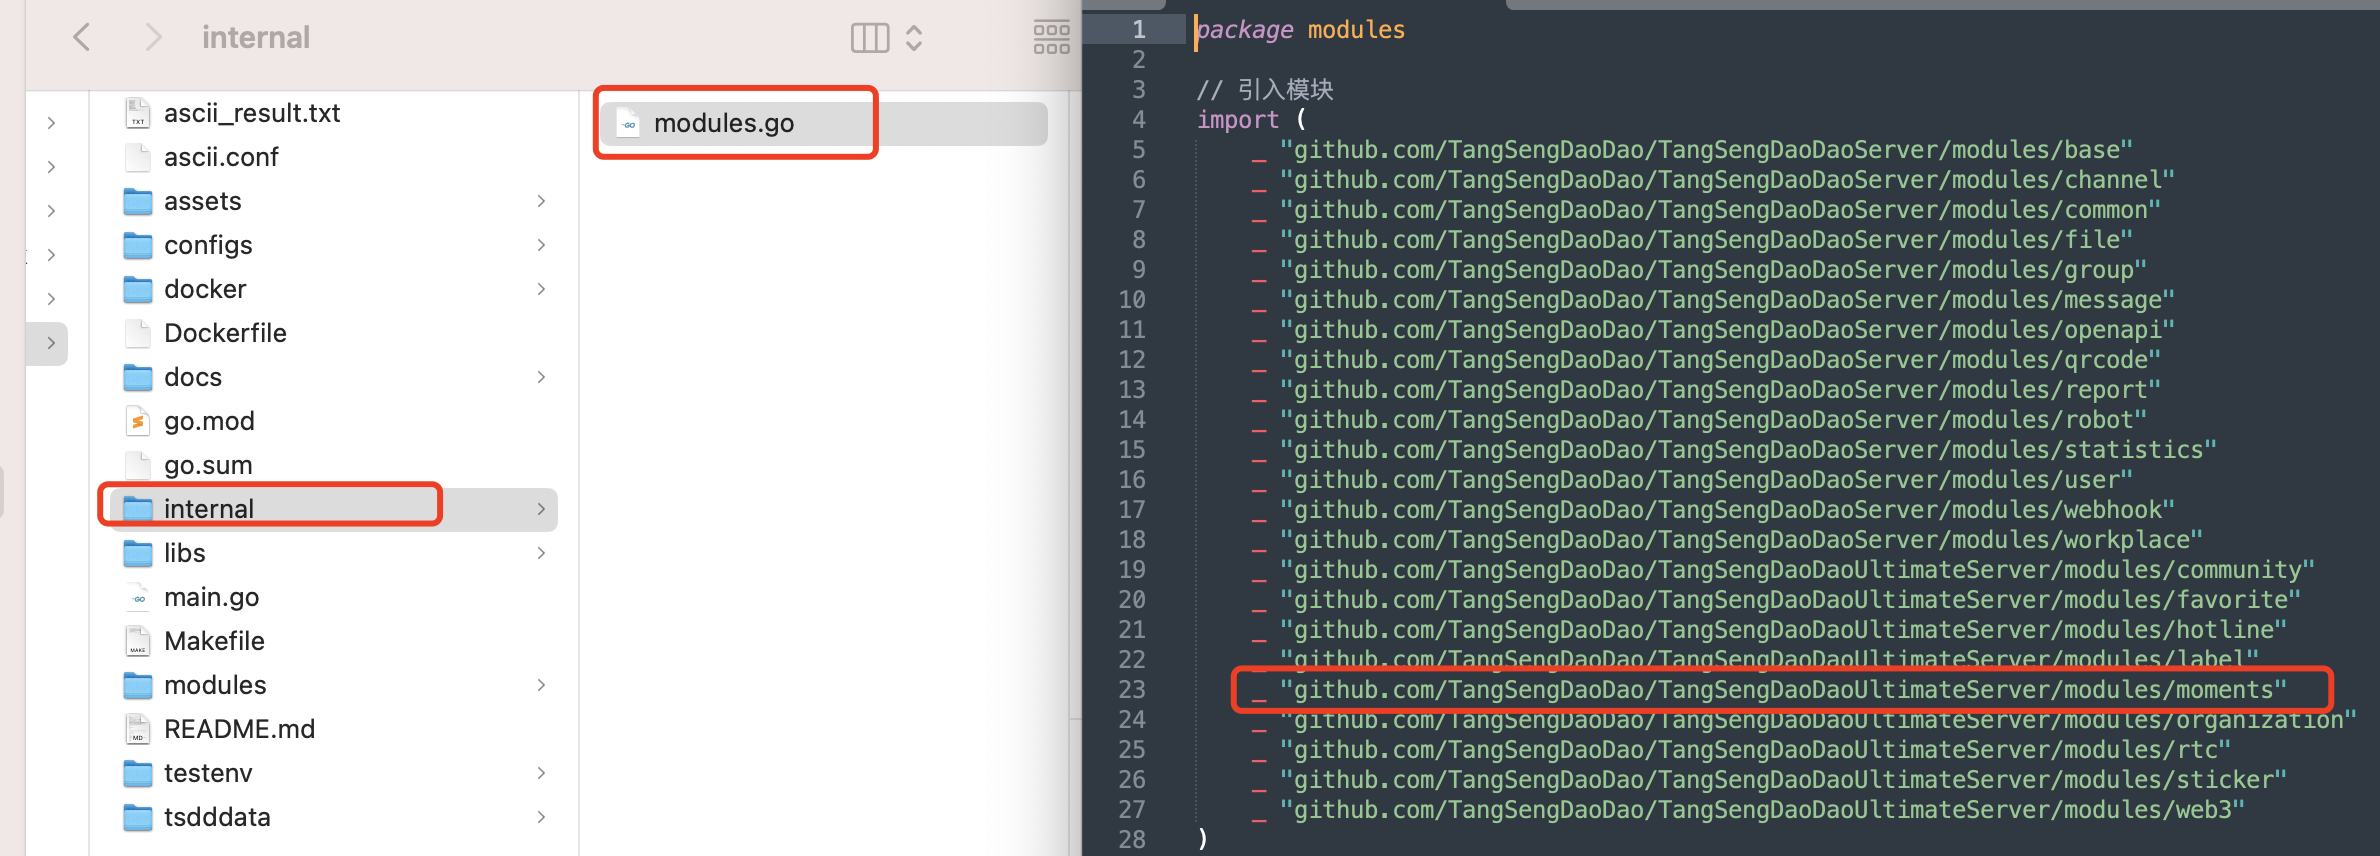The image size is (2380, 856).
Task: Select the ascii_result.txt file
Action: coord(251,113)
